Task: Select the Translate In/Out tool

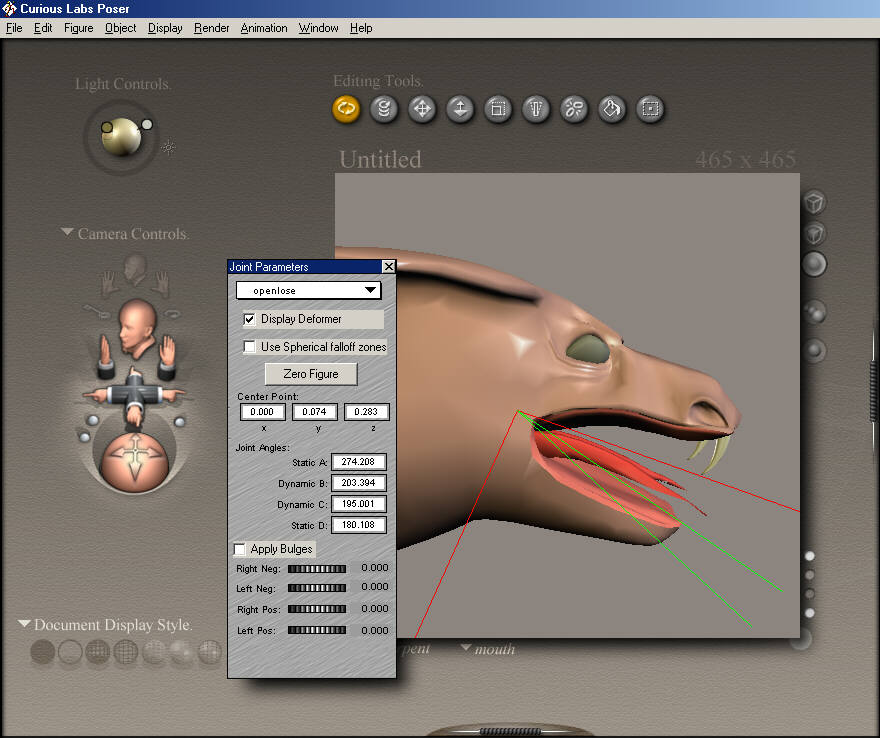Action: click(x=460, y=109)
